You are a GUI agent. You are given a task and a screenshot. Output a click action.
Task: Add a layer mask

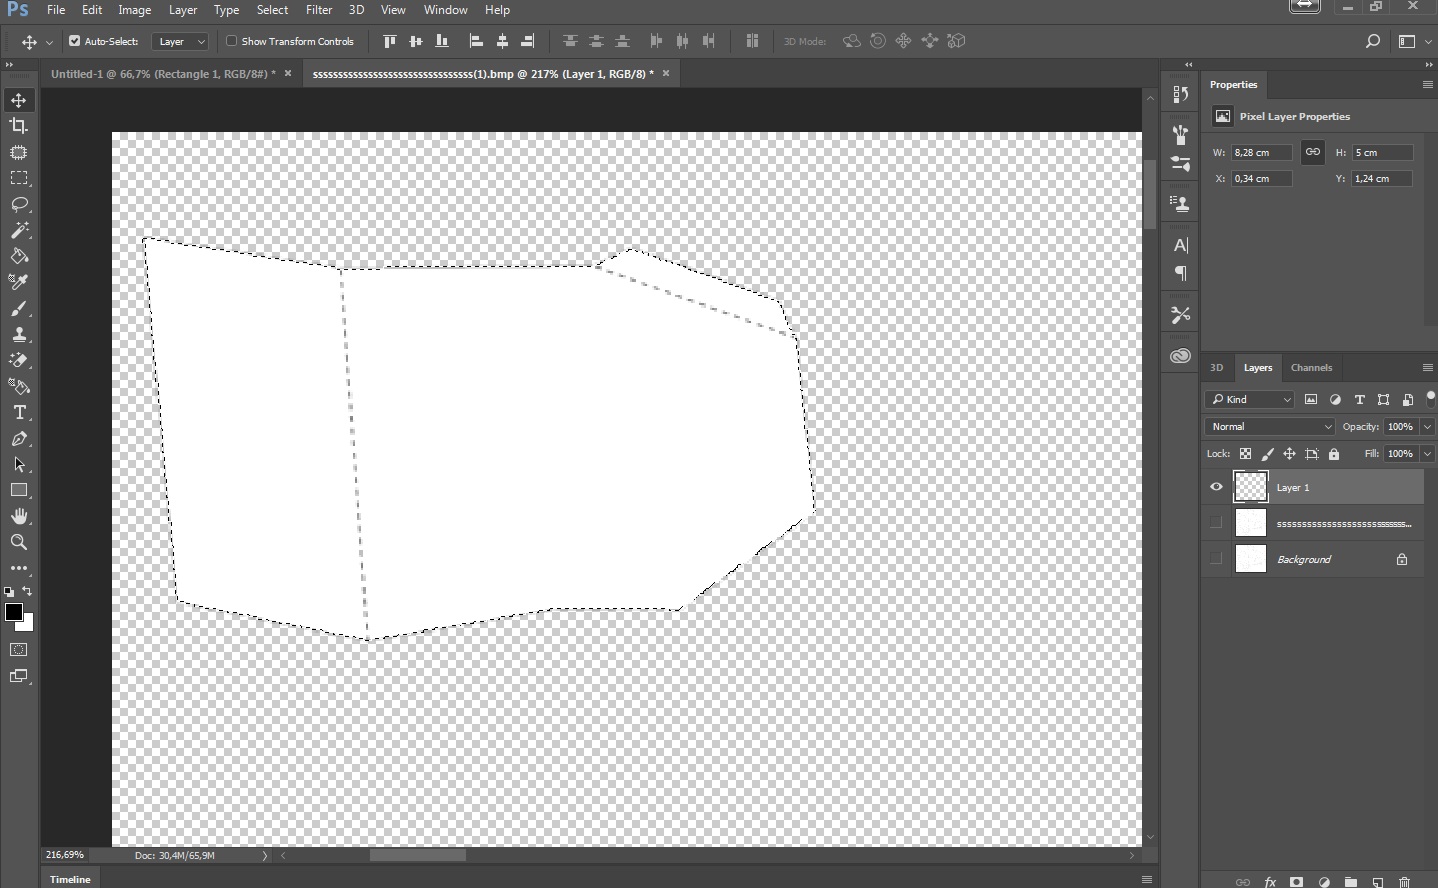pyautogui.click(x=1297, y=882)
